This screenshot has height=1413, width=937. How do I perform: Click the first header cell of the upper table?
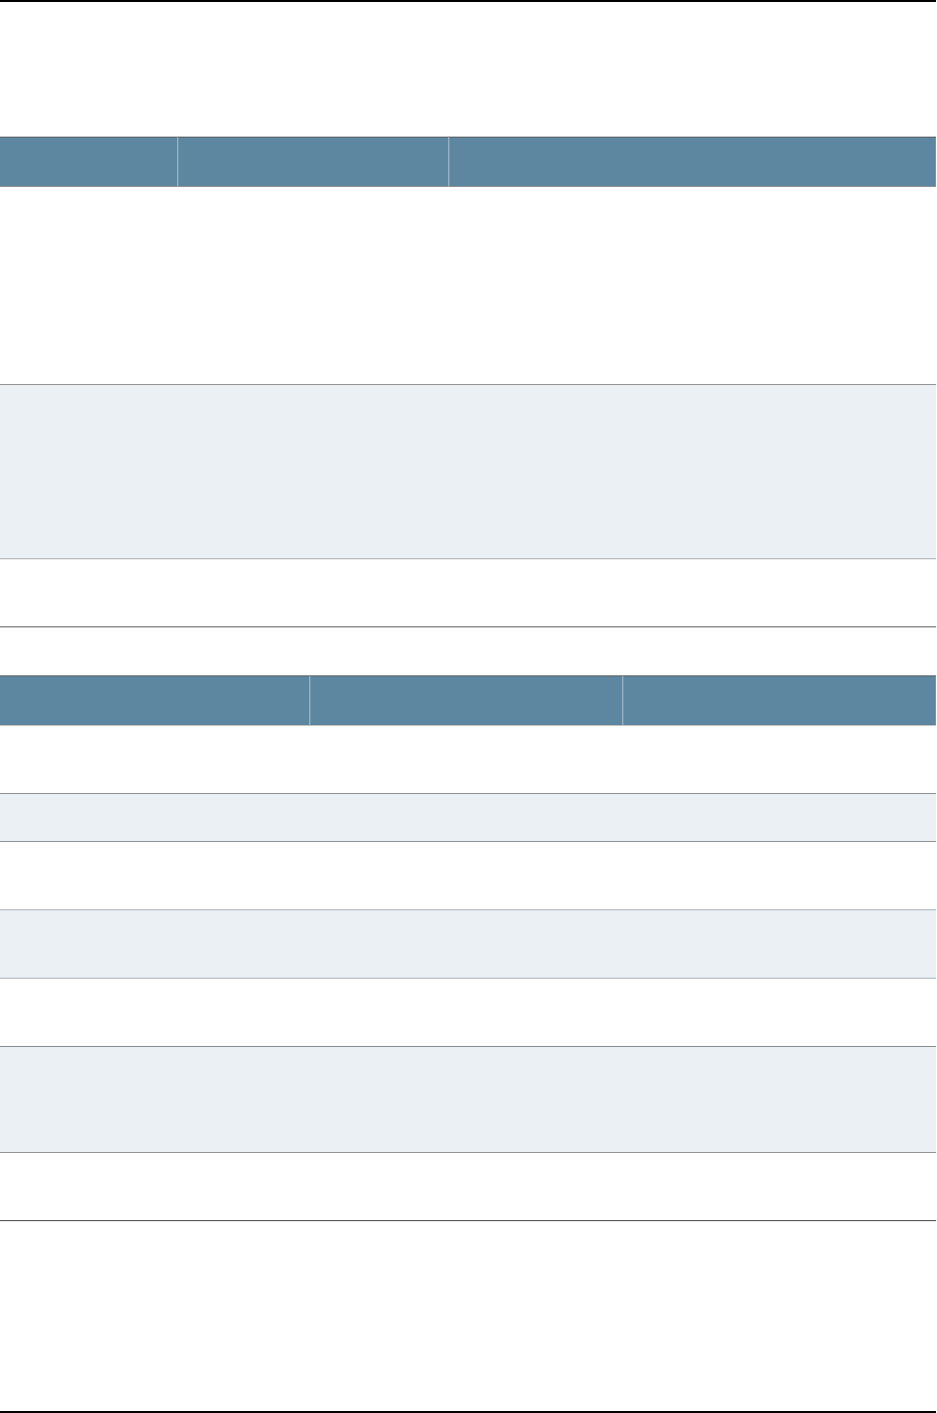coord(88,161)
